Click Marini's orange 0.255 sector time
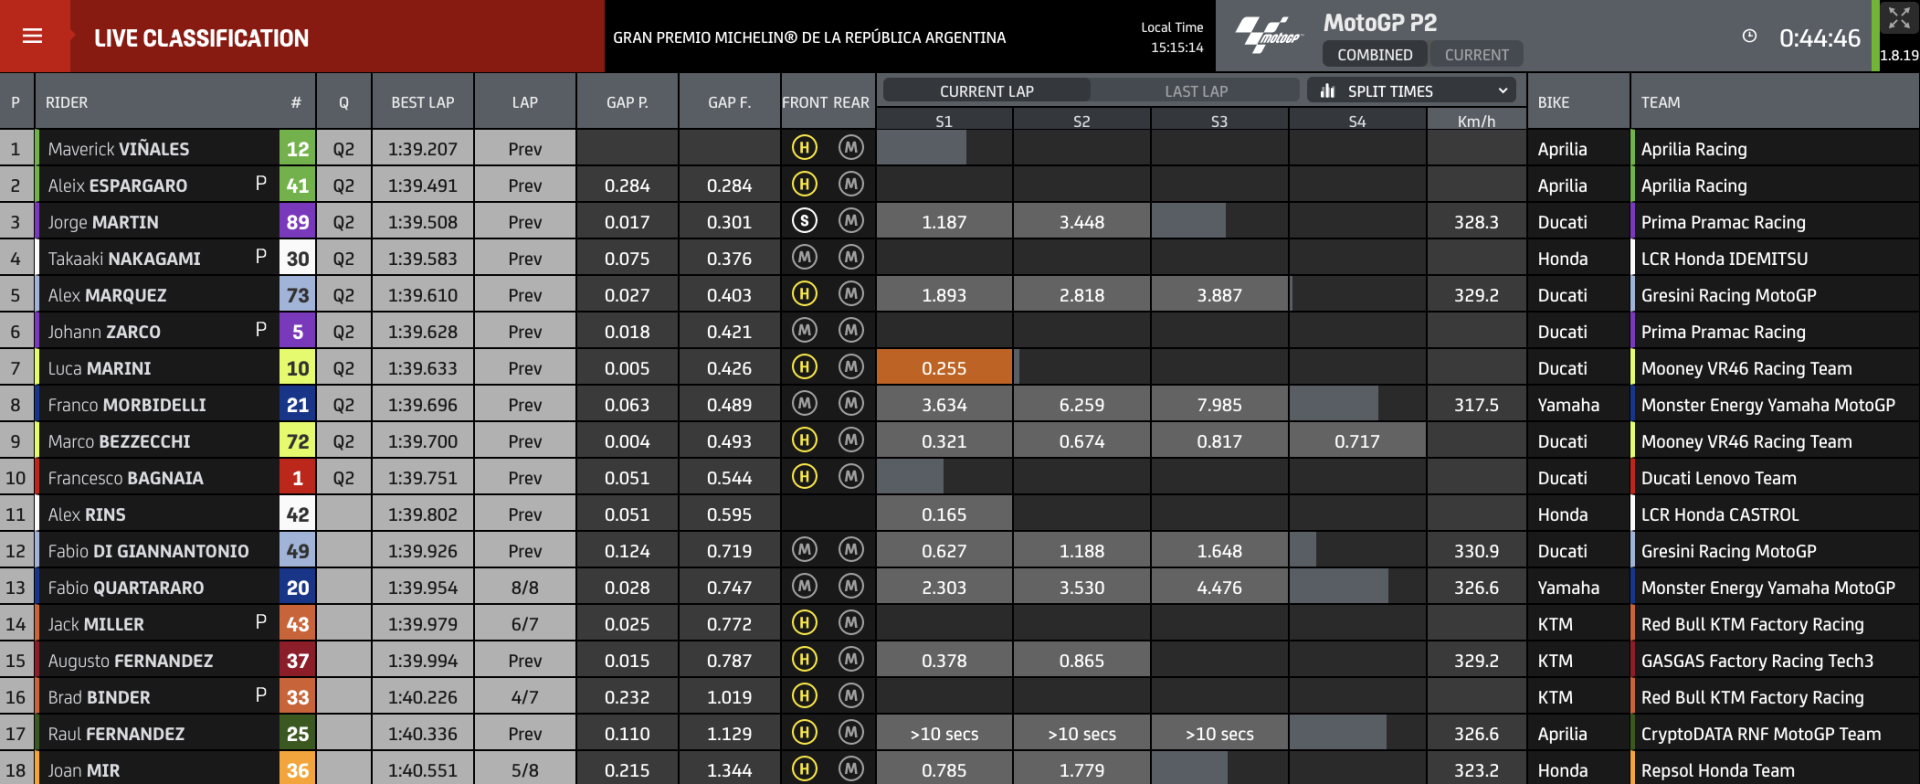 (x=944, y=368)
